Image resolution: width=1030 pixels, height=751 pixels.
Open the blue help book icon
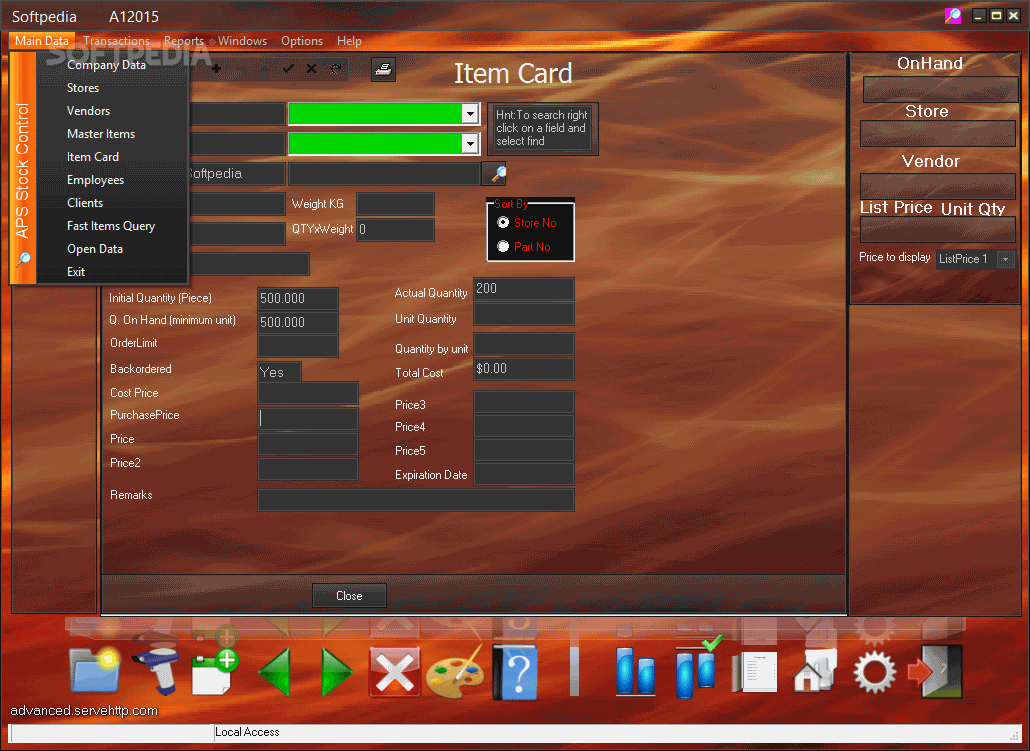(516, 671)
